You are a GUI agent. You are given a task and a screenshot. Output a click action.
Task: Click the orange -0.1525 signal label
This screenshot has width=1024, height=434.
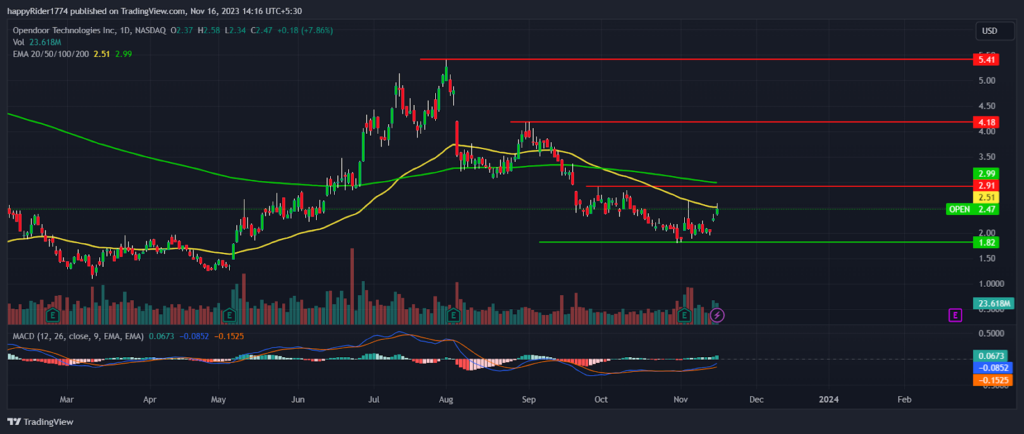(993, 379)
